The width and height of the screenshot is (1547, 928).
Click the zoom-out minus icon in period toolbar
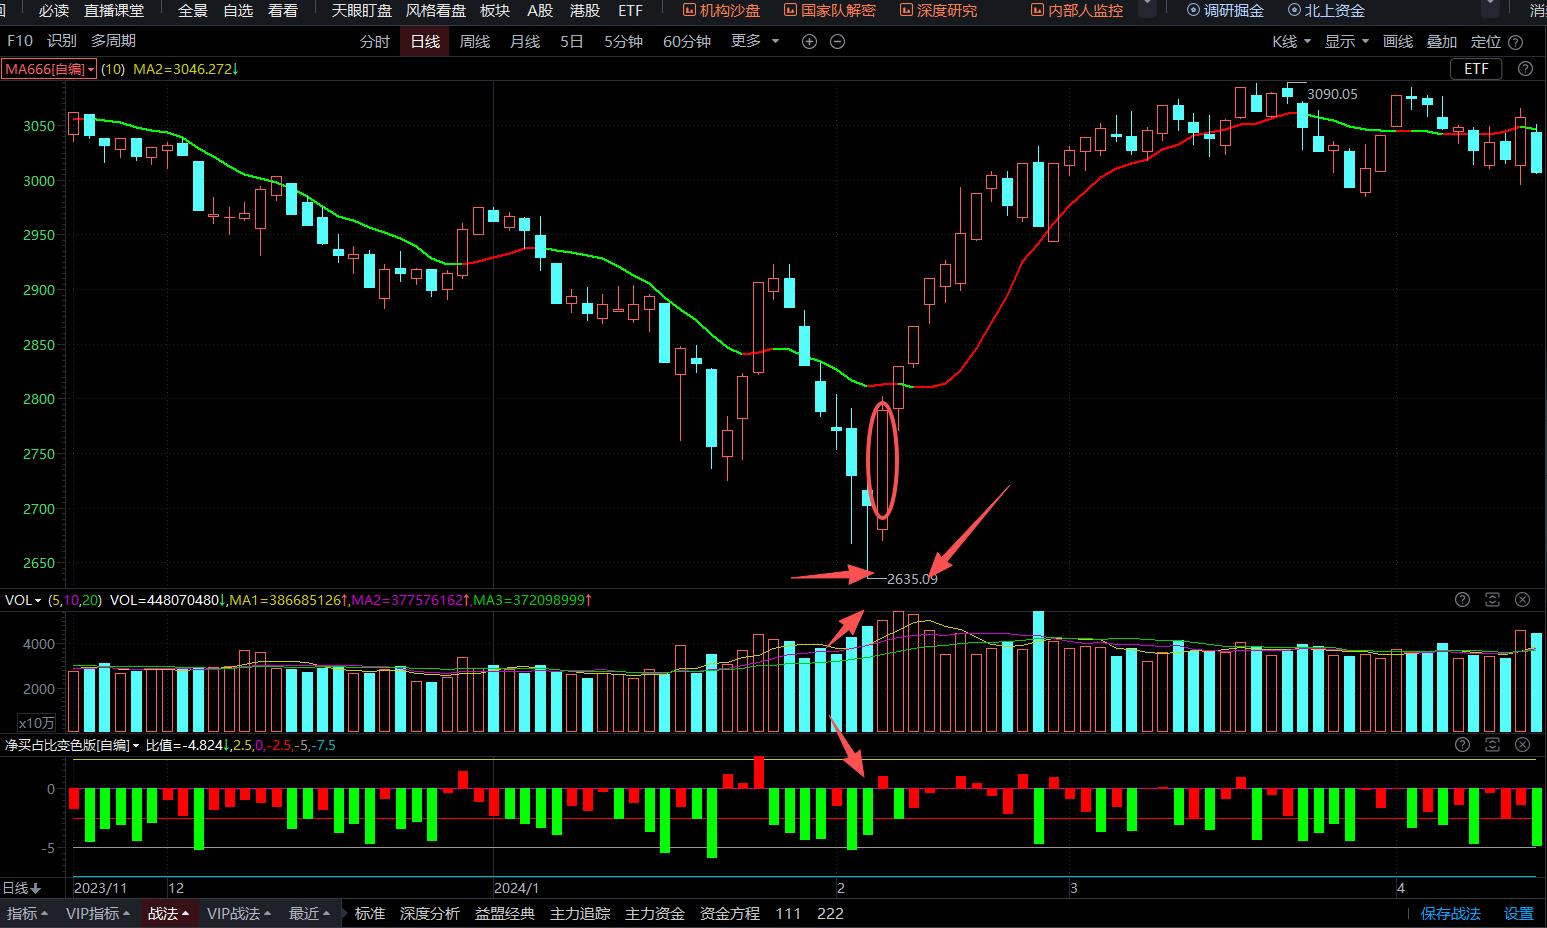838,42
